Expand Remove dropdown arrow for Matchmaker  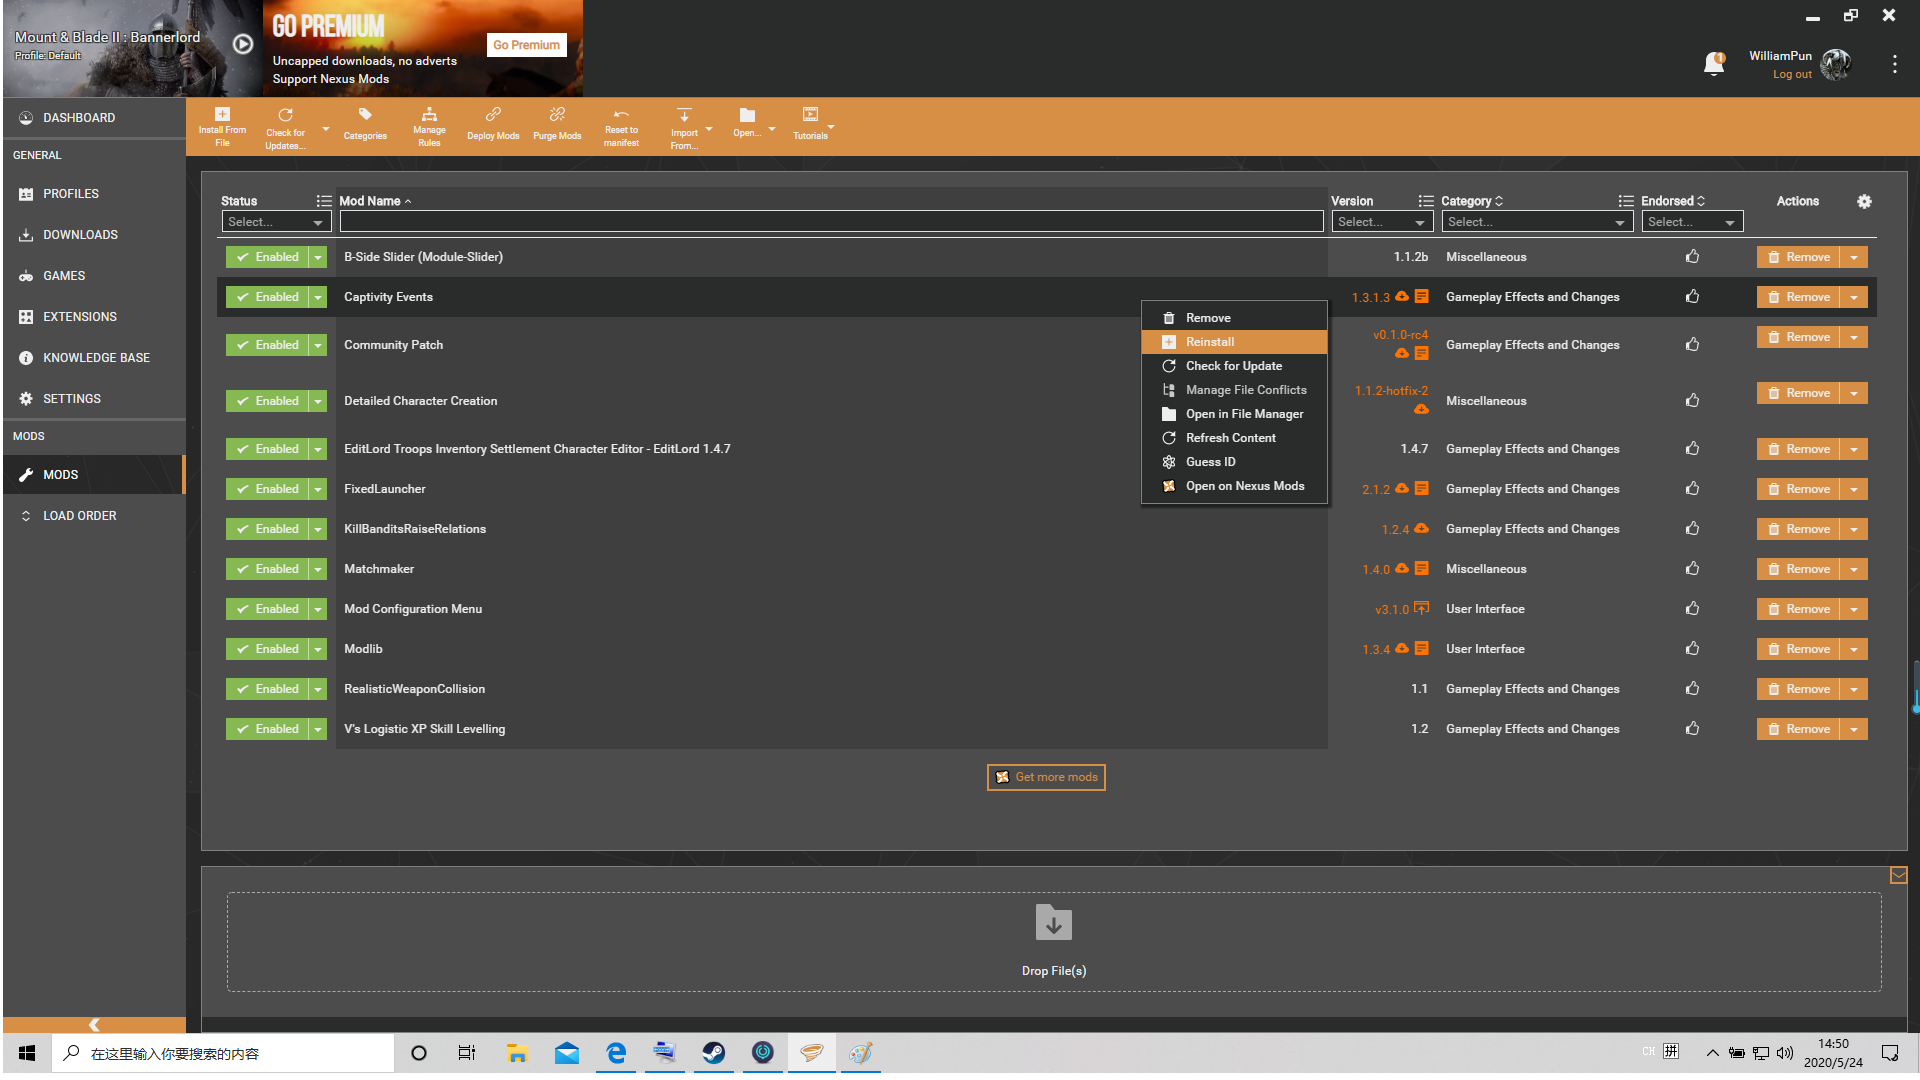pyautogui.click(x=1854, y=569)
